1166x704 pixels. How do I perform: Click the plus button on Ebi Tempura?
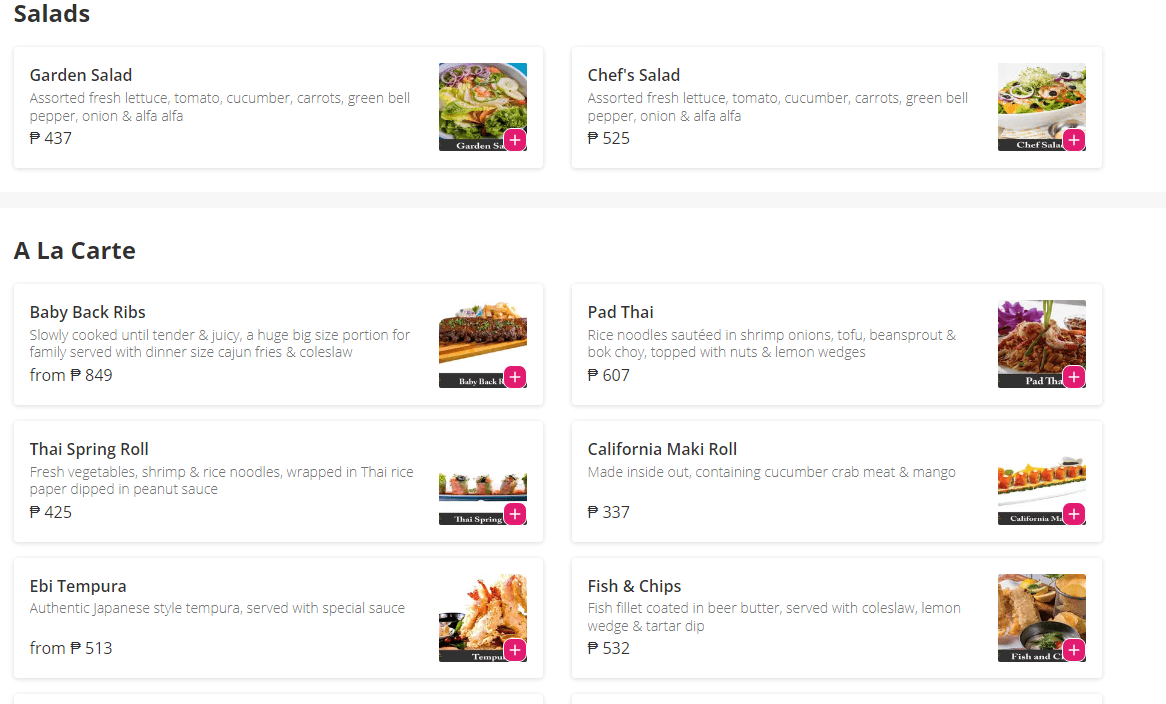(x=515, y=650)
